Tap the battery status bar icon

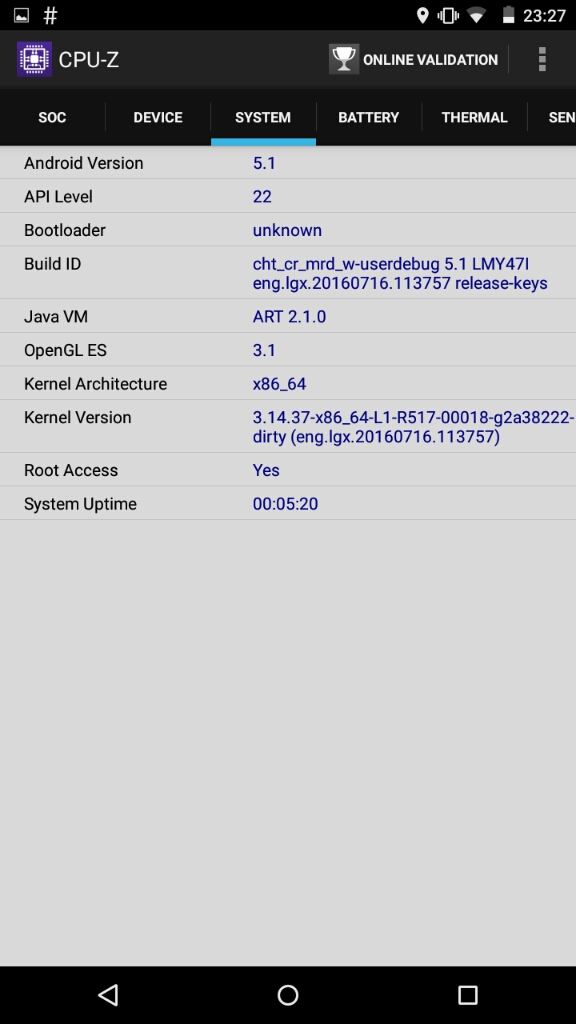tap(509, 15)
